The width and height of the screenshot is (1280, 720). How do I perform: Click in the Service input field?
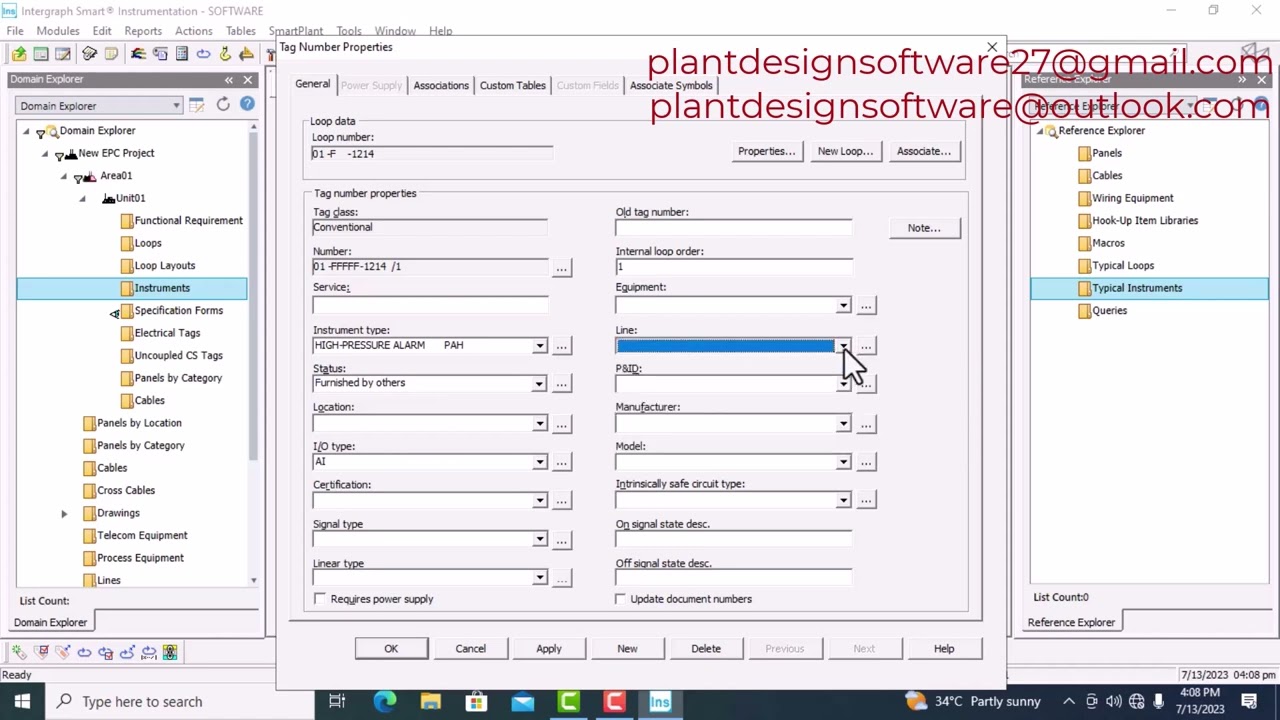point(430,304)
